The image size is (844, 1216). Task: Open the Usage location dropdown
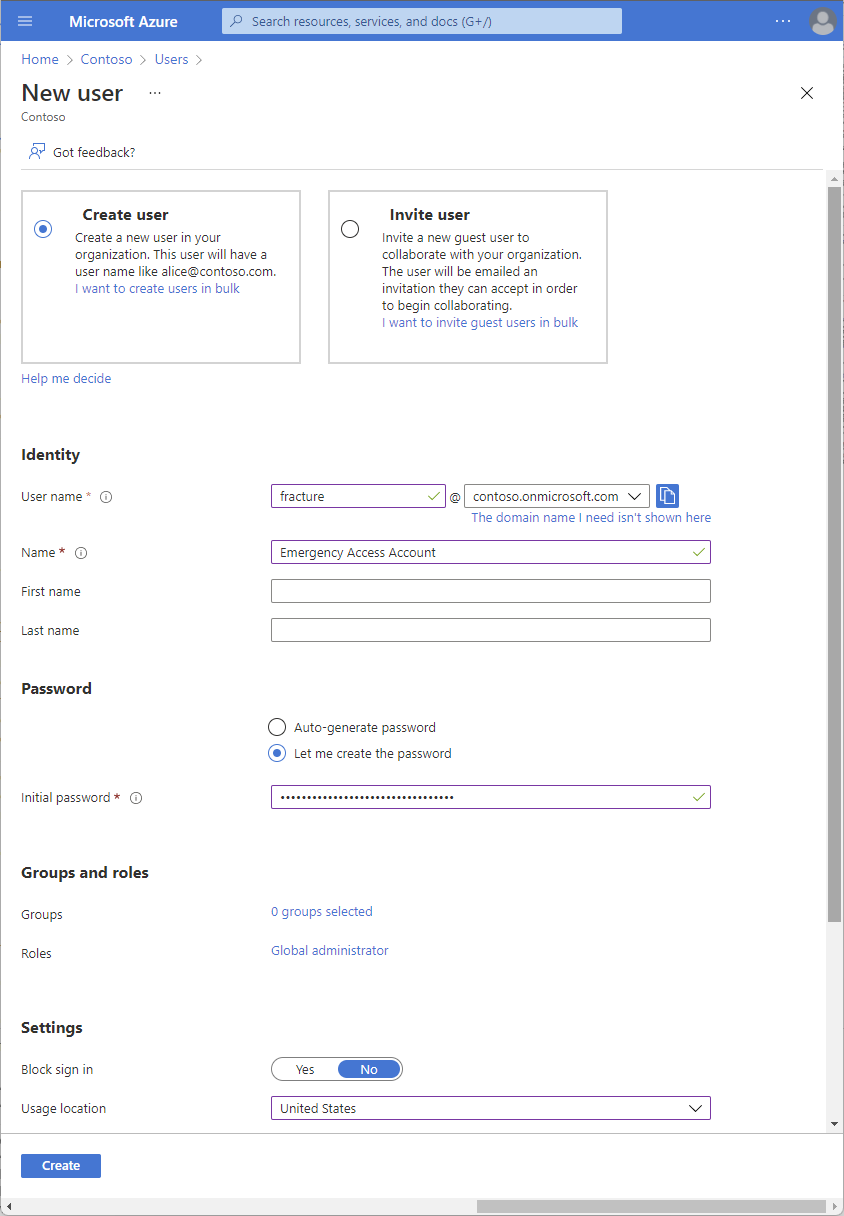click(x=491, y=1108)
